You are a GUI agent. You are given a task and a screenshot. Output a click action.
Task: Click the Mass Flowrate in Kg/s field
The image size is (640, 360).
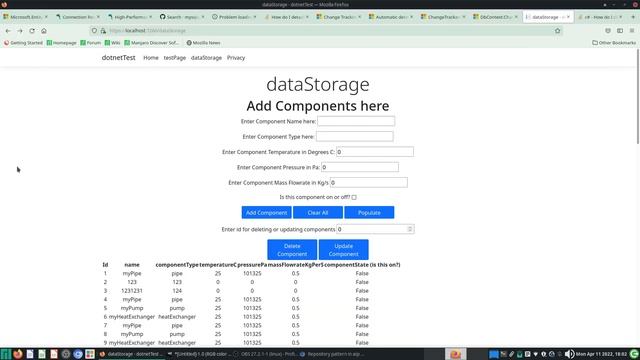pos(369,182)
